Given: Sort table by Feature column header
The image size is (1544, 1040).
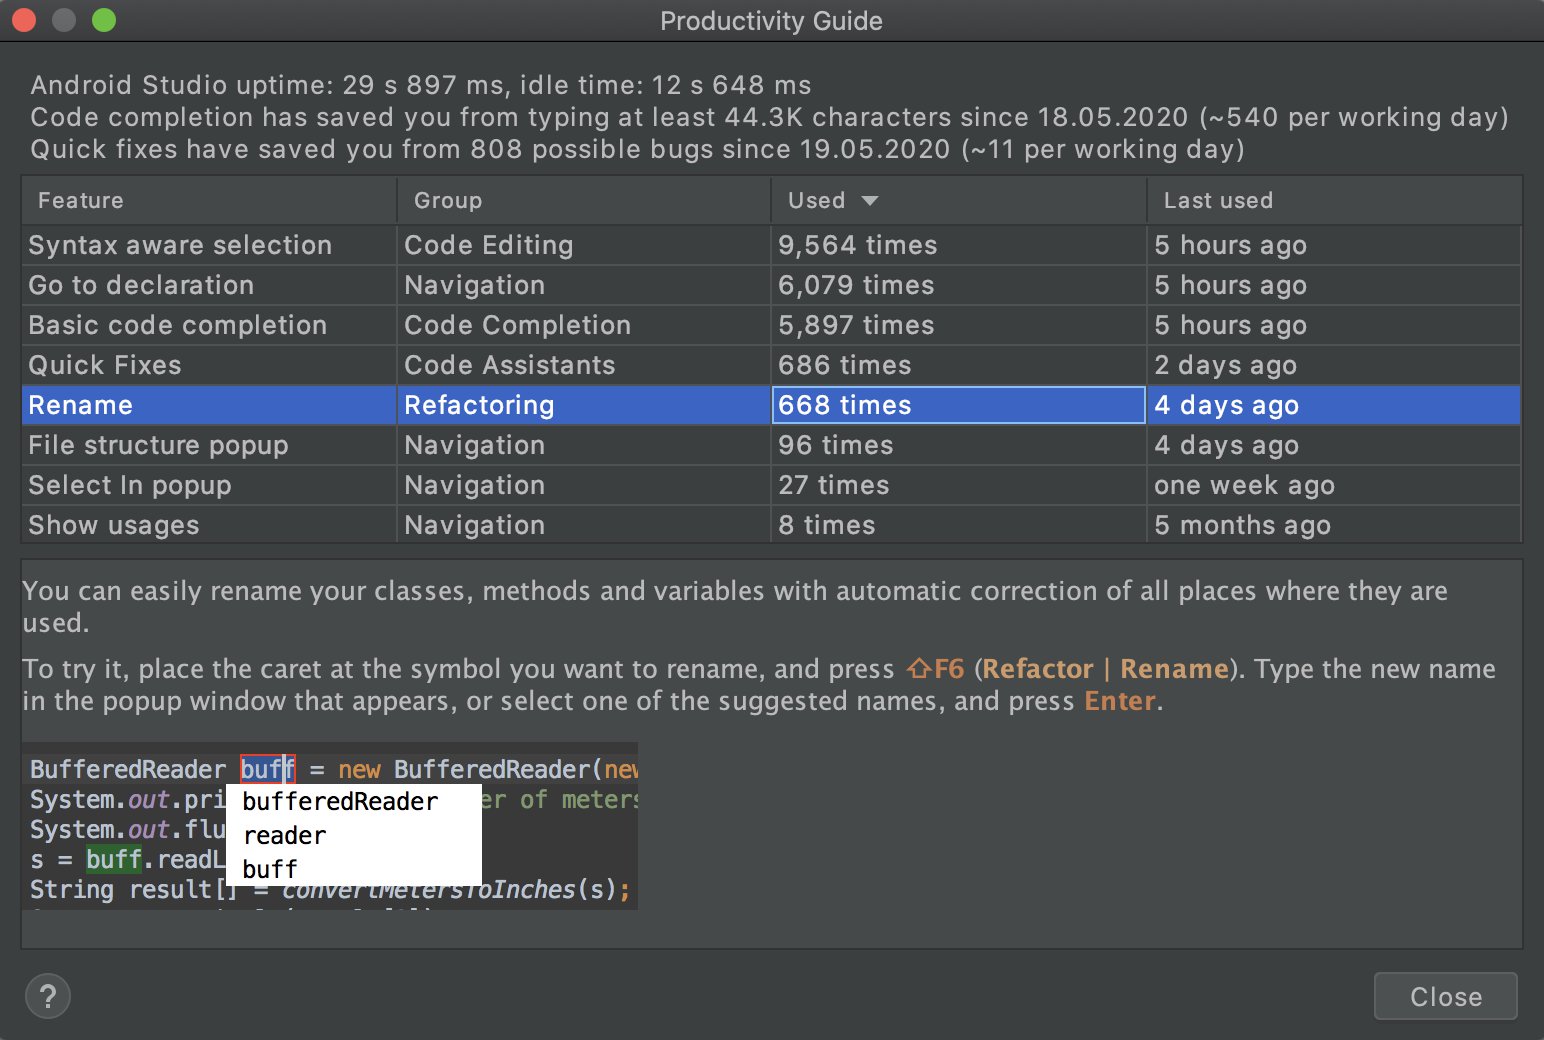Looking at the screenshot, I should pyautogui.click(x=81, y=201).
